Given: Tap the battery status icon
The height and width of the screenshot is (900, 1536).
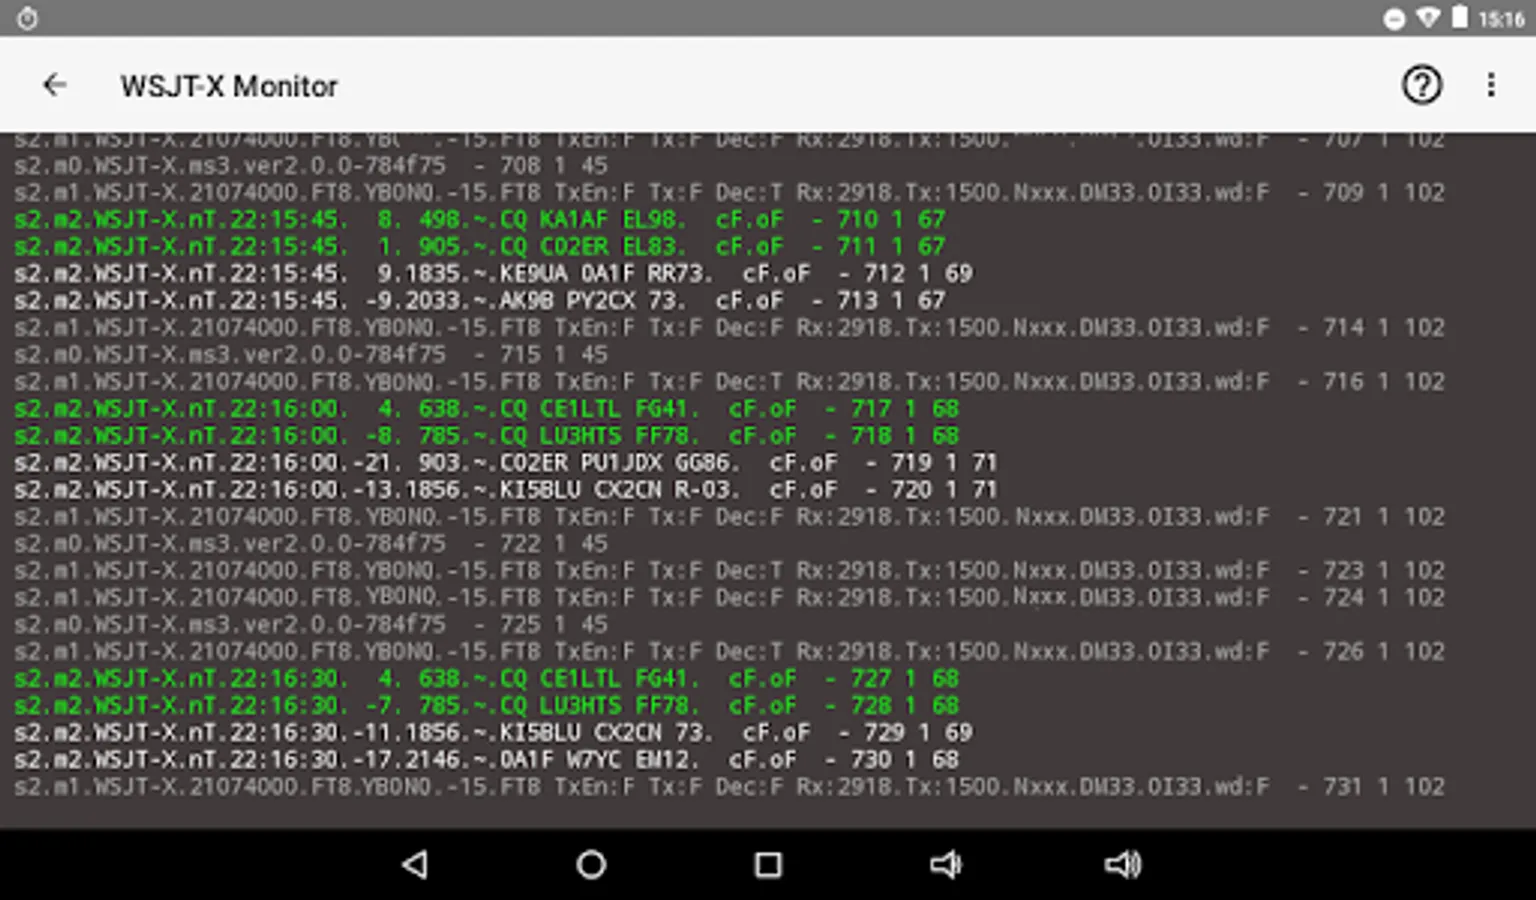Looking at the screenshot, I should click(x=1460, y=18).
